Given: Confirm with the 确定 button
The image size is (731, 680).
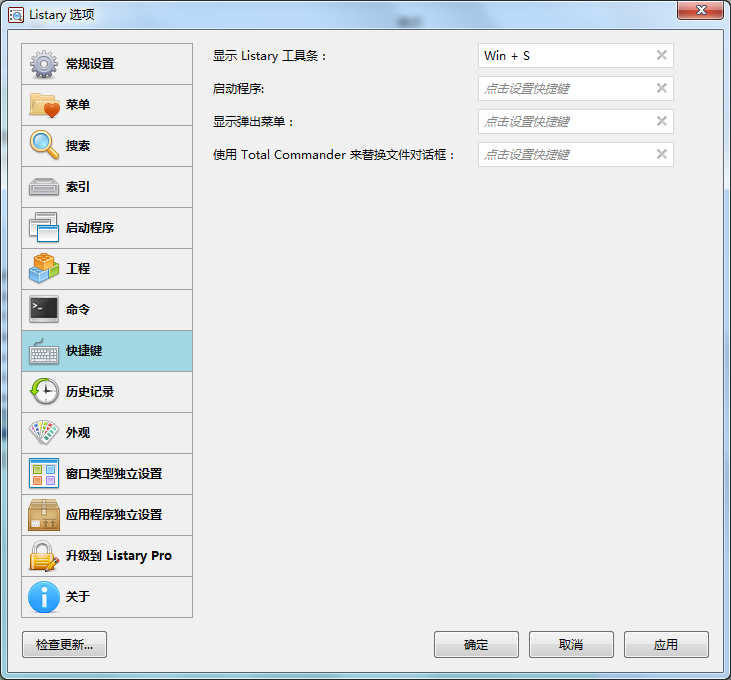Looking at the screenshot, I should [x=476, y=645].
